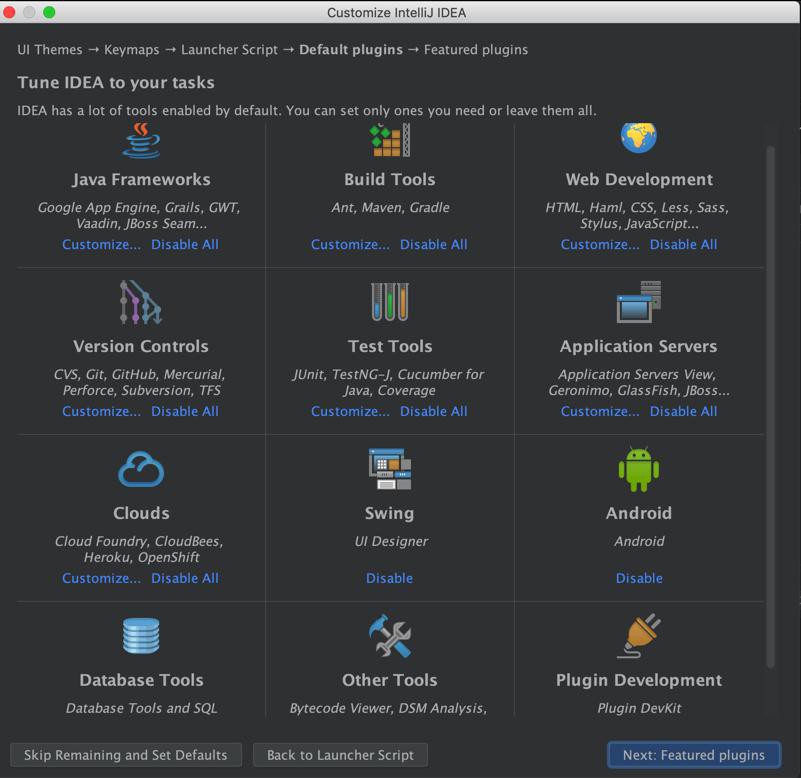Image resolution: width=801 pixels, height=778 pixels.
Task: Click 'Plugin DevKit' description text
Action: (x=639, y=708)
